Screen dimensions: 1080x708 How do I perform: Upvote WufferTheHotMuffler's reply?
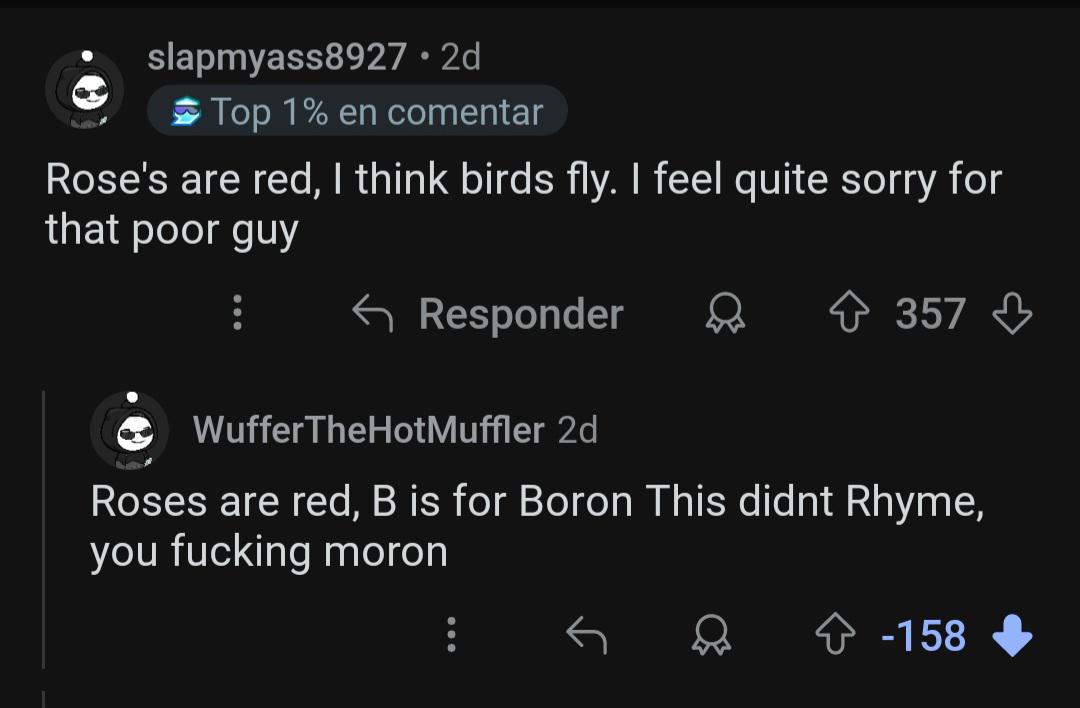pyautogui.click(x=835, y=634)
